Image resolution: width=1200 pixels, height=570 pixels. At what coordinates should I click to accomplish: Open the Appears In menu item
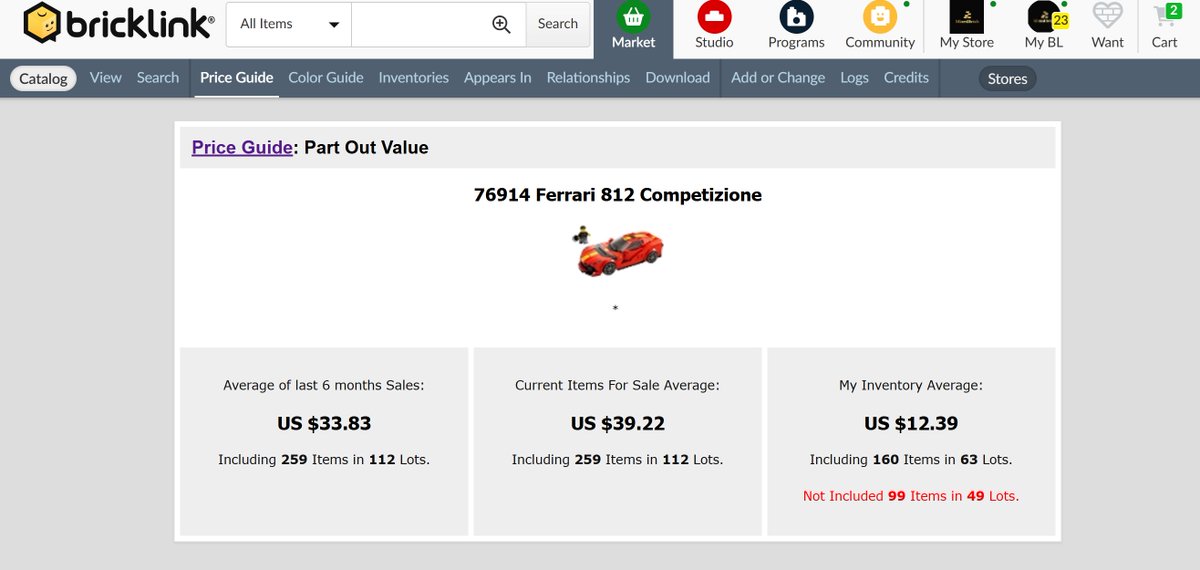point(497,78)
